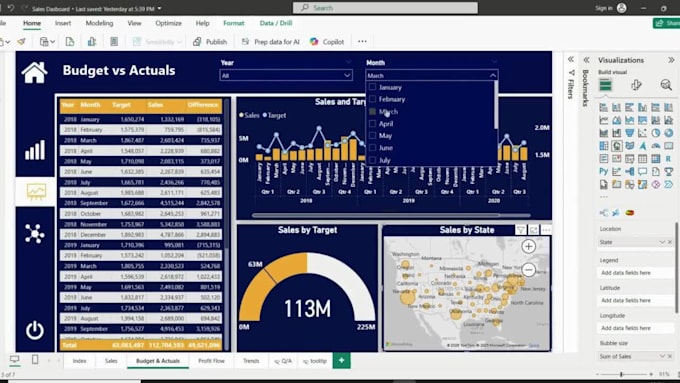Check the July month checkbox
This screenshot has height=383, width=680.
[x=372, y=160]
